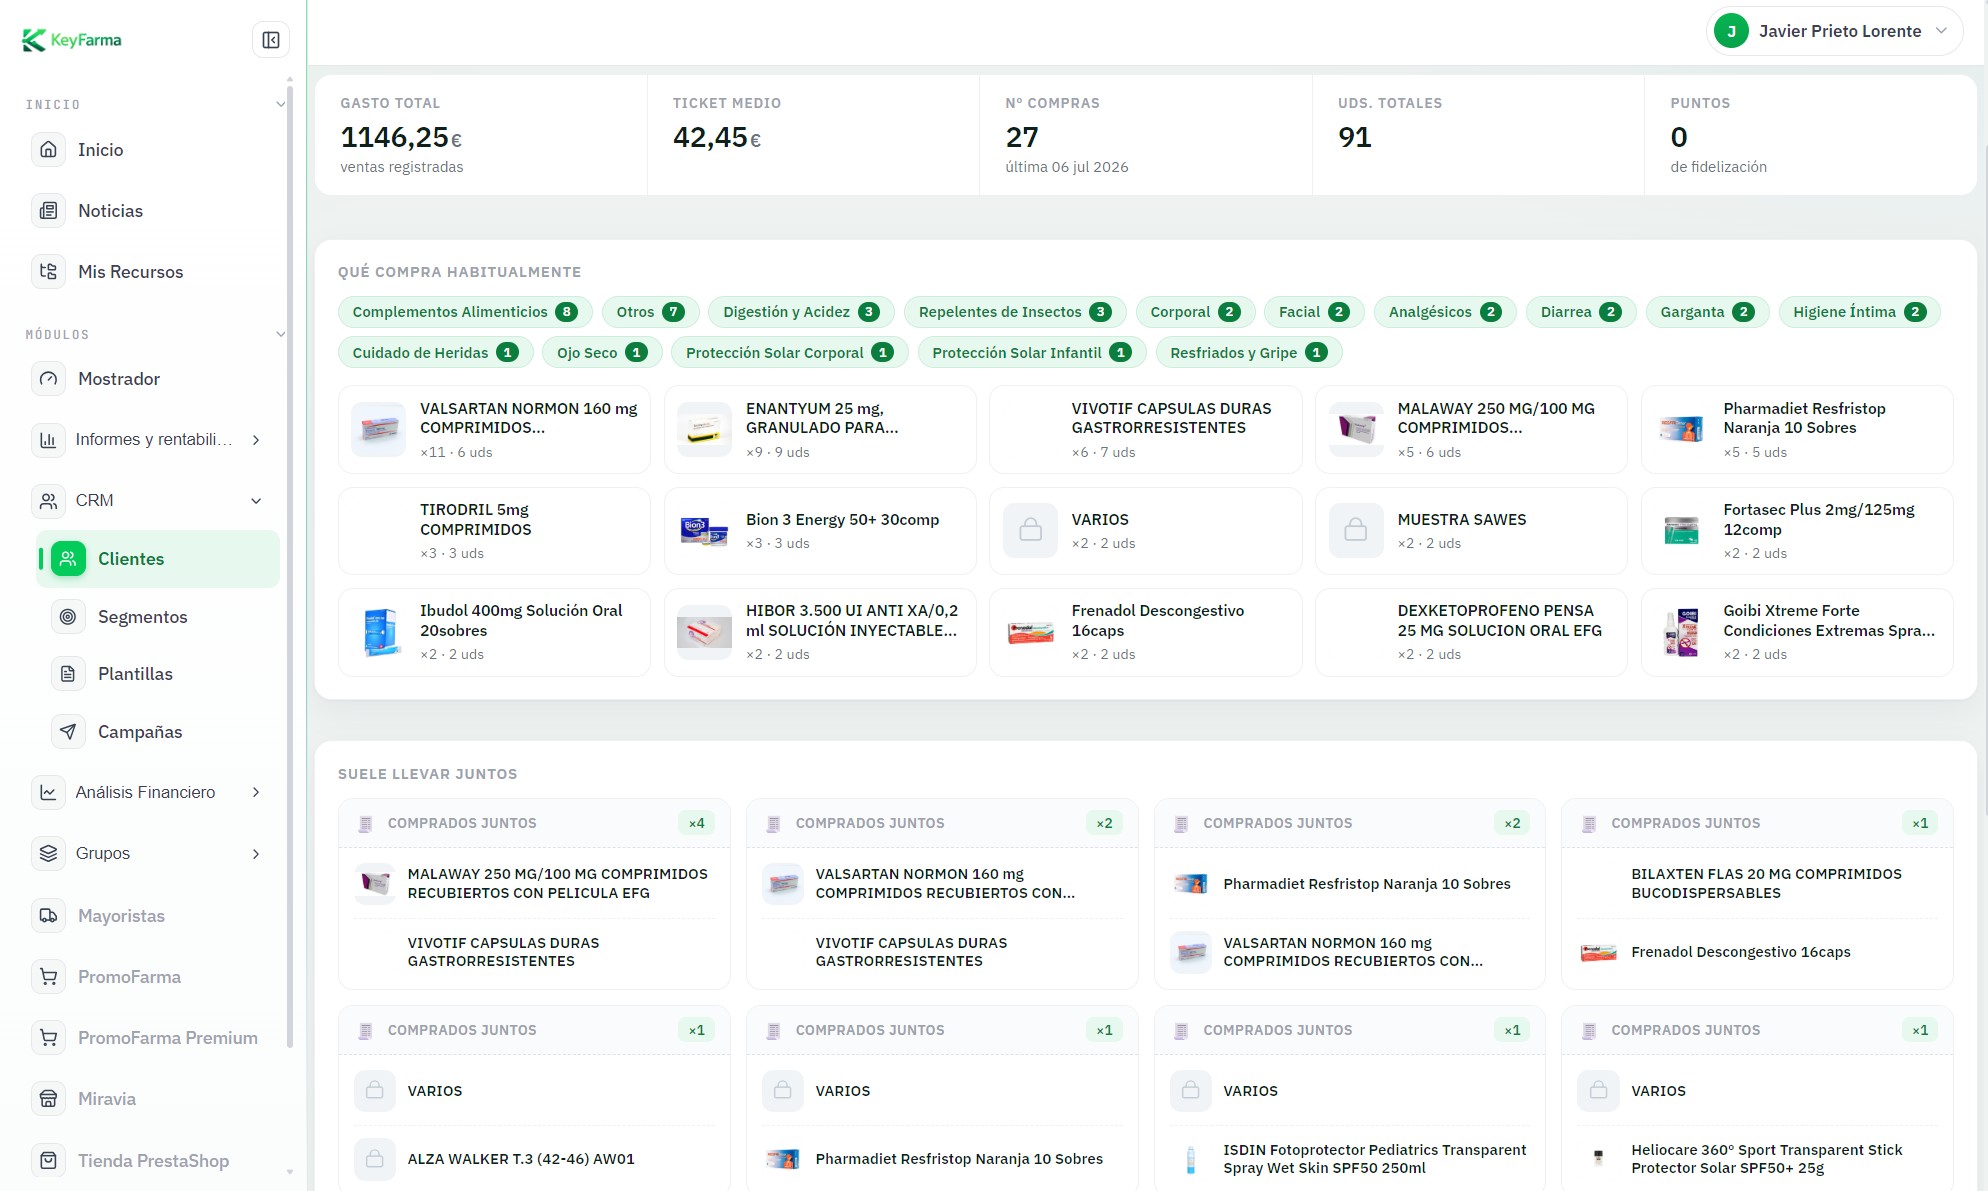The width and height of the screenshot is (1988, 1191).
Task: Click the Mis Recursos tree icon
Action: click(48, 272)
